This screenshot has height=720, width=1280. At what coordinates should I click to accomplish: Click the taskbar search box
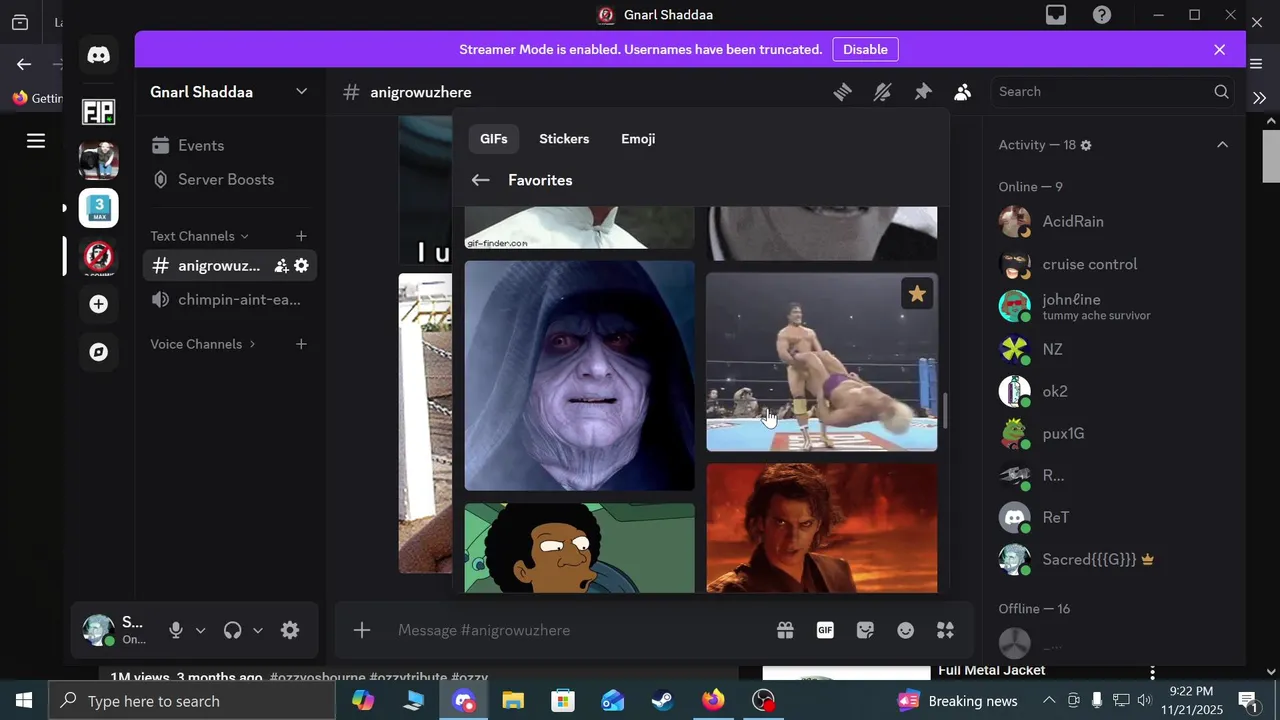pos(192,701)
